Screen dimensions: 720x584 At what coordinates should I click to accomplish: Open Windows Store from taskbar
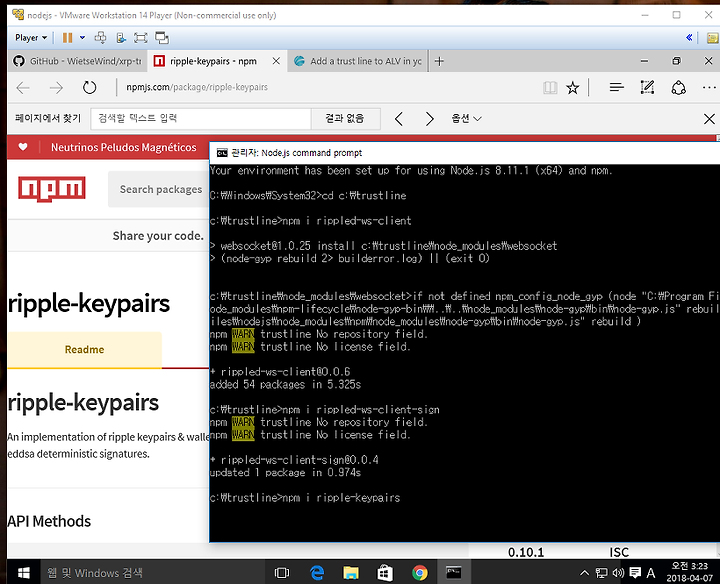(x=385, y=573)
